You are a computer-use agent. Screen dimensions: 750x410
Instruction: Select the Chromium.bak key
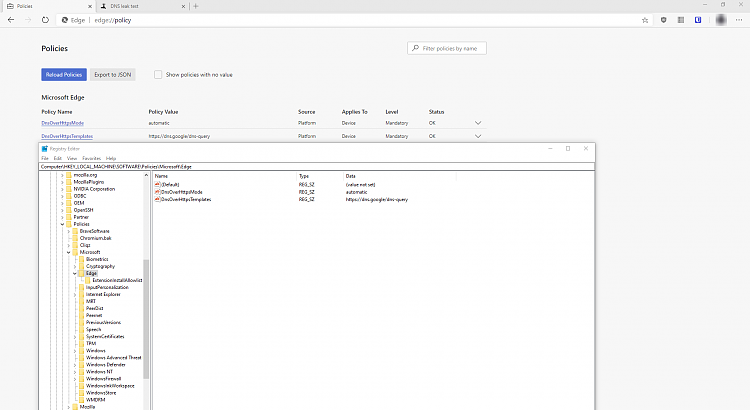pyautogui.click(x=95, y=238)
